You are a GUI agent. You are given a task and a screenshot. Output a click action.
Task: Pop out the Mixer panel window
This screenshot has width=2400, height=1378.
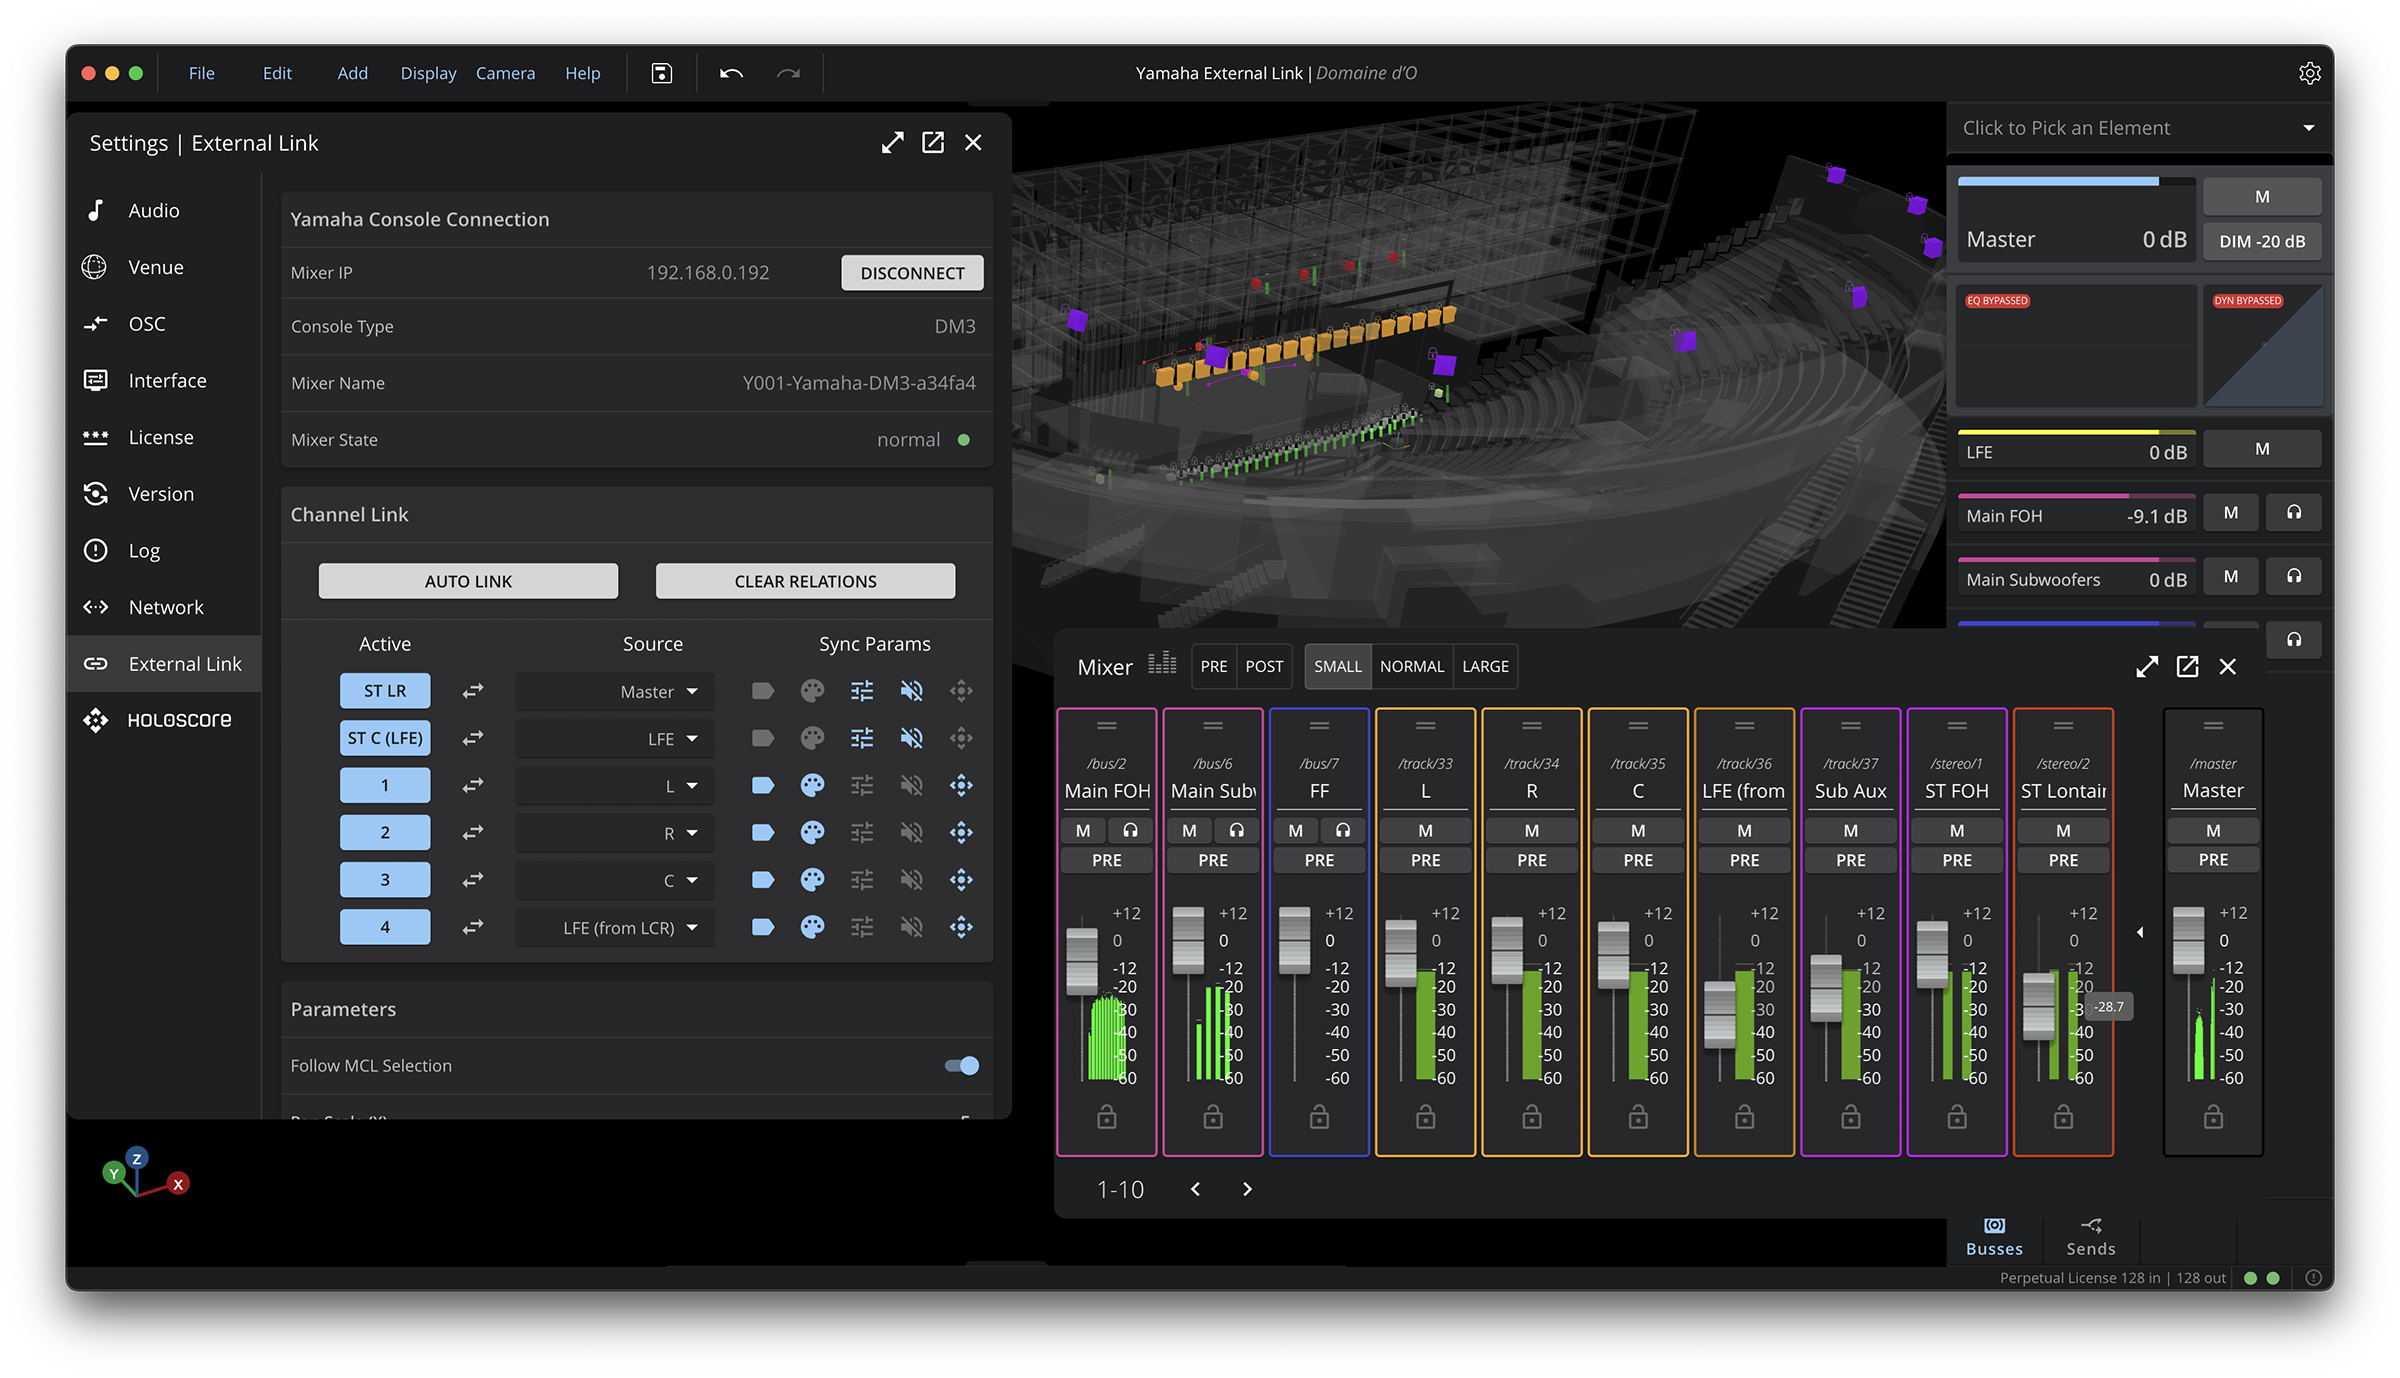pyautogui.click(x=2187, y=667)
